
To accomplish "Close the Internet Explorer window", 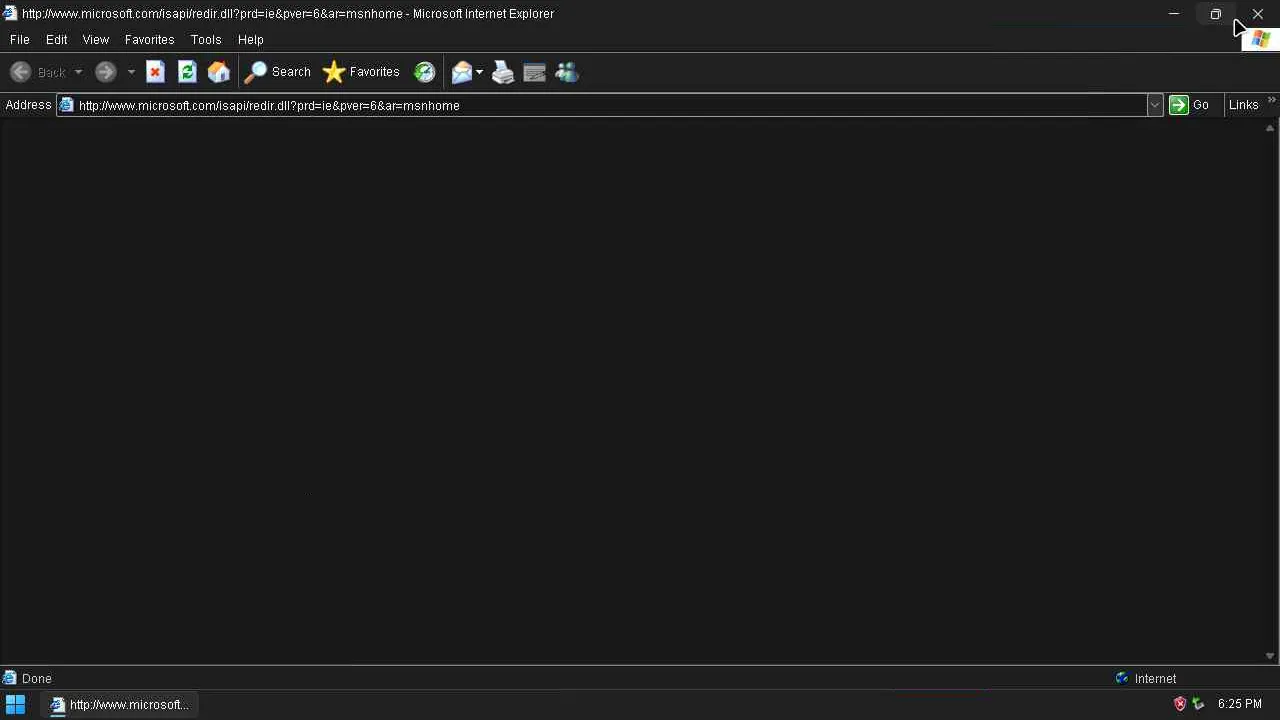I will pos(1258,14).
